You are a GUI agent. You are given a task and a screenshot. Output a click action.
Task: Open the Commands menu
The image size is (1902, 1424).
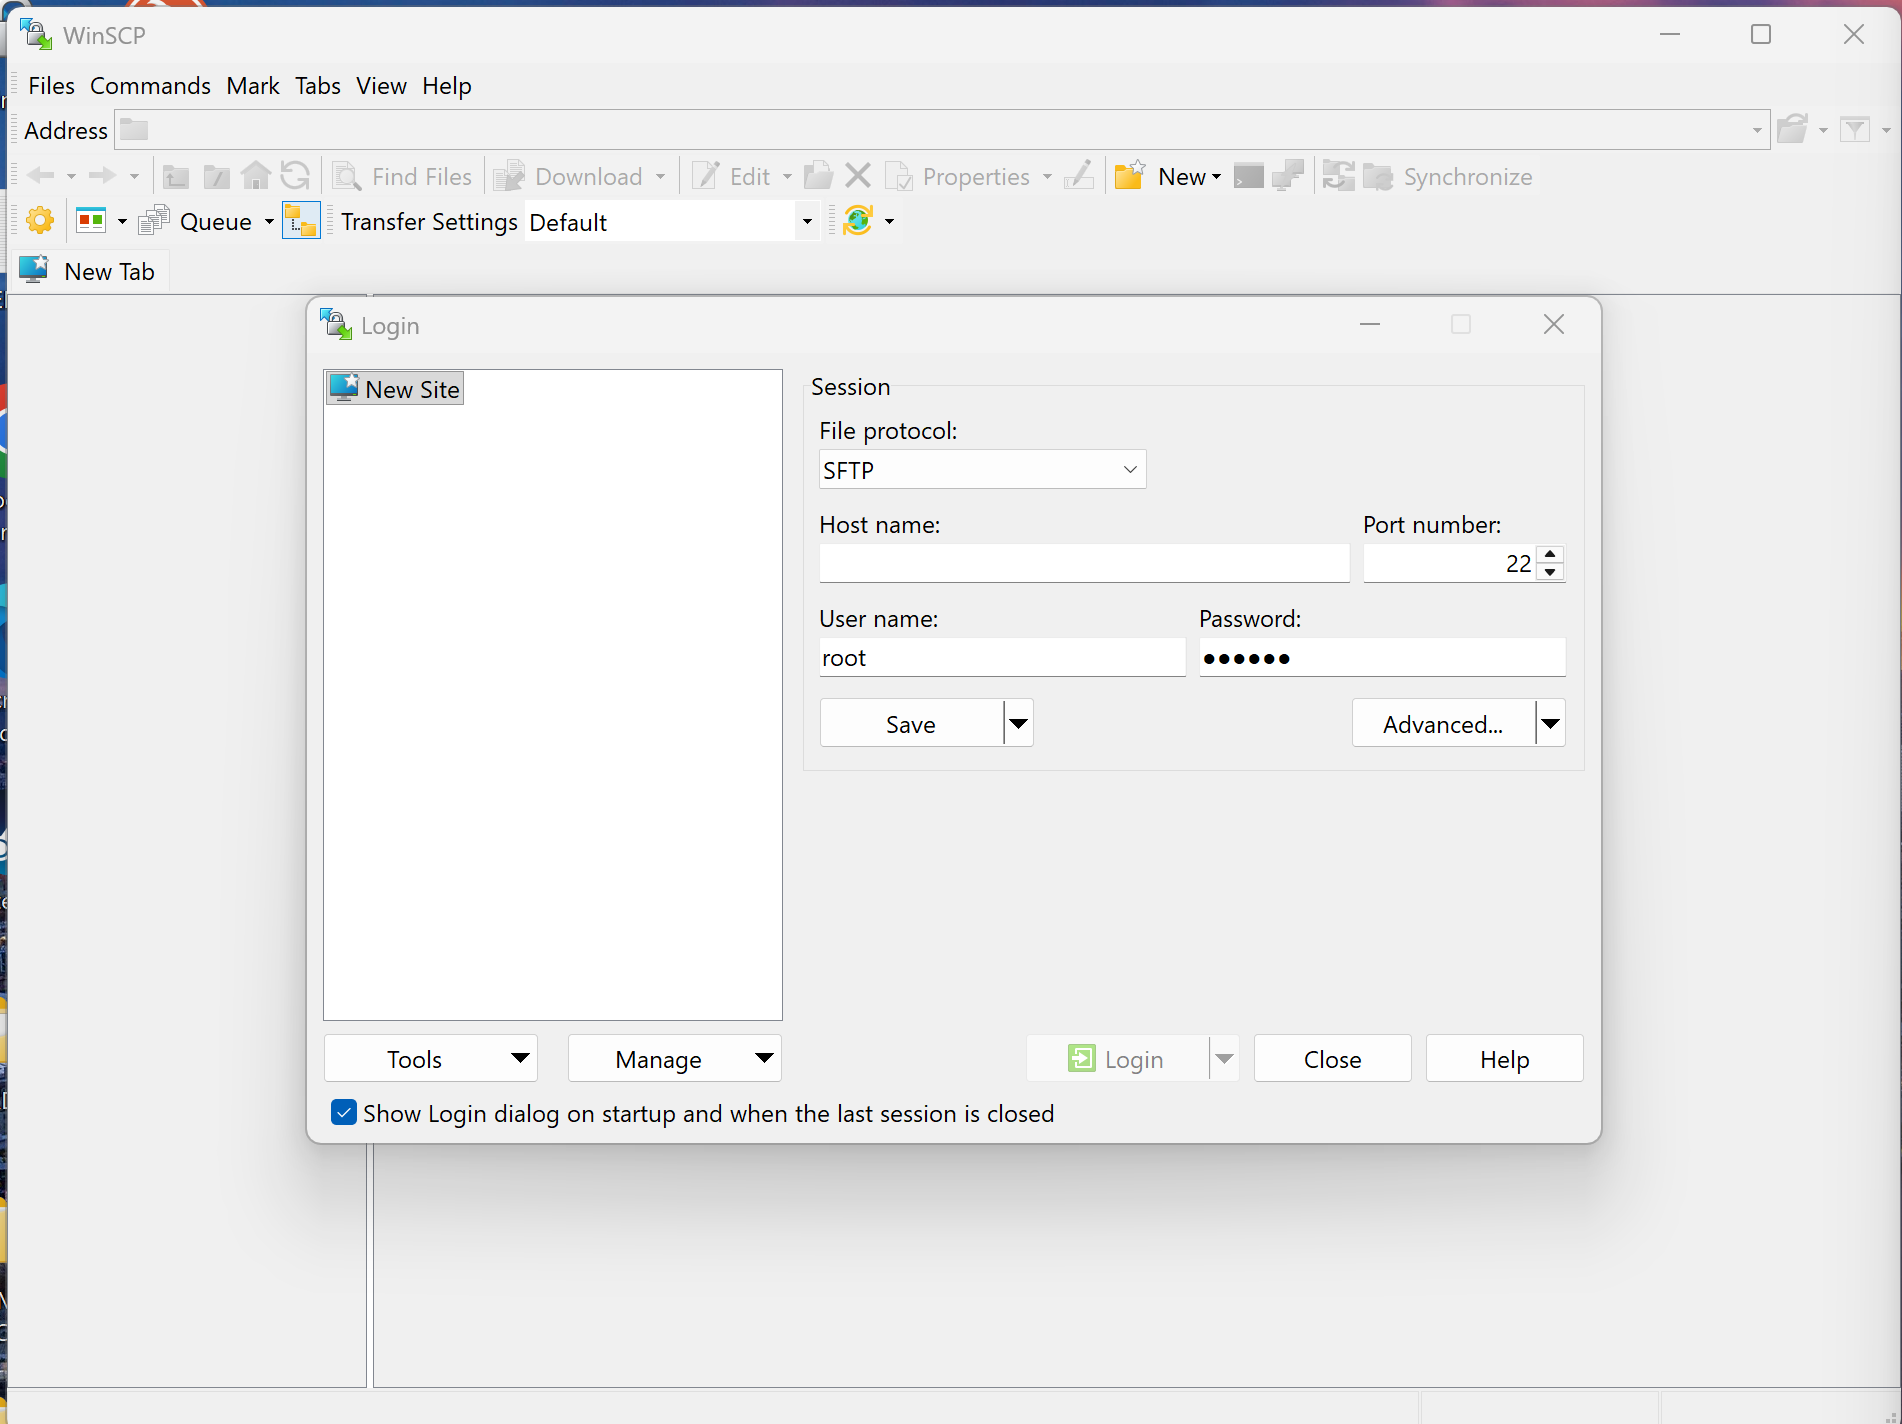click(x=150, y=86)
